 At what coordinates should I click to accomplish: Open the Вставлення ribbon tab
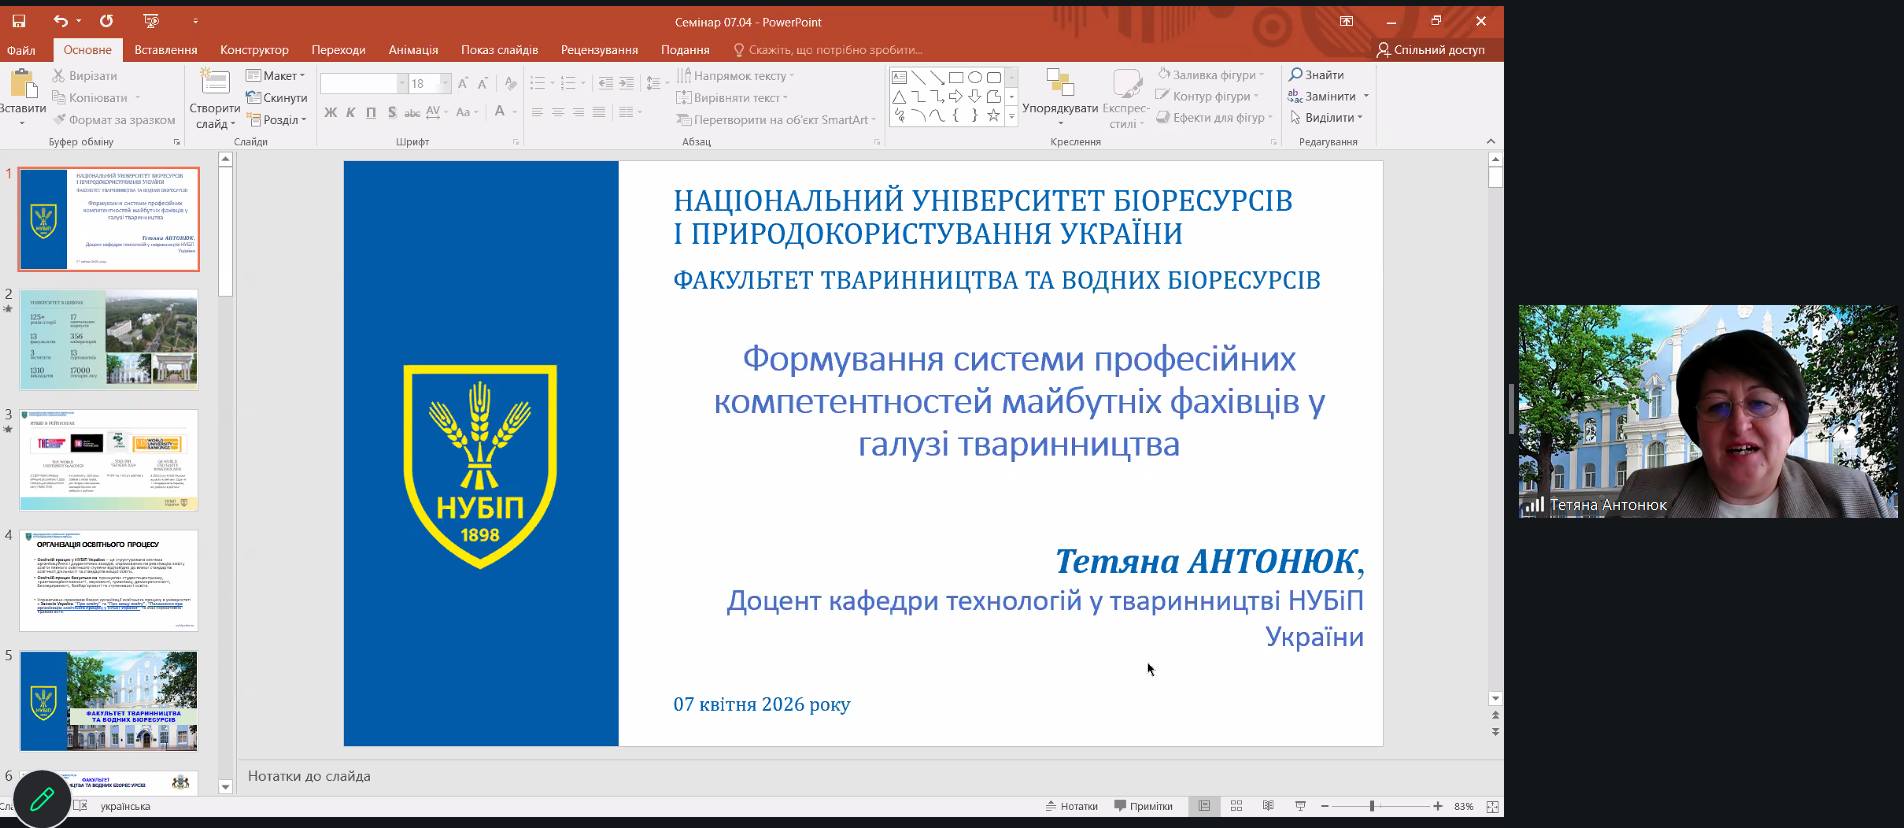coord(166,50)
